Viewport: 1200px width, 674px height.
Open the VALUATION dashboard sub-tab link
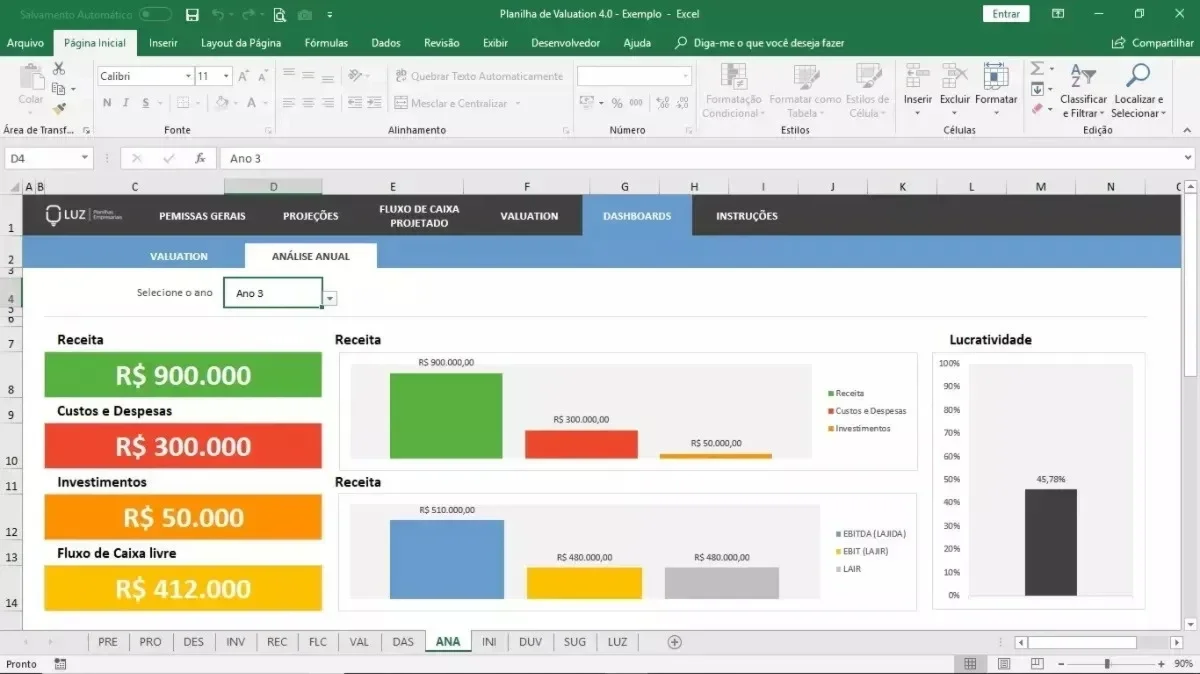[x=179, y=256]
